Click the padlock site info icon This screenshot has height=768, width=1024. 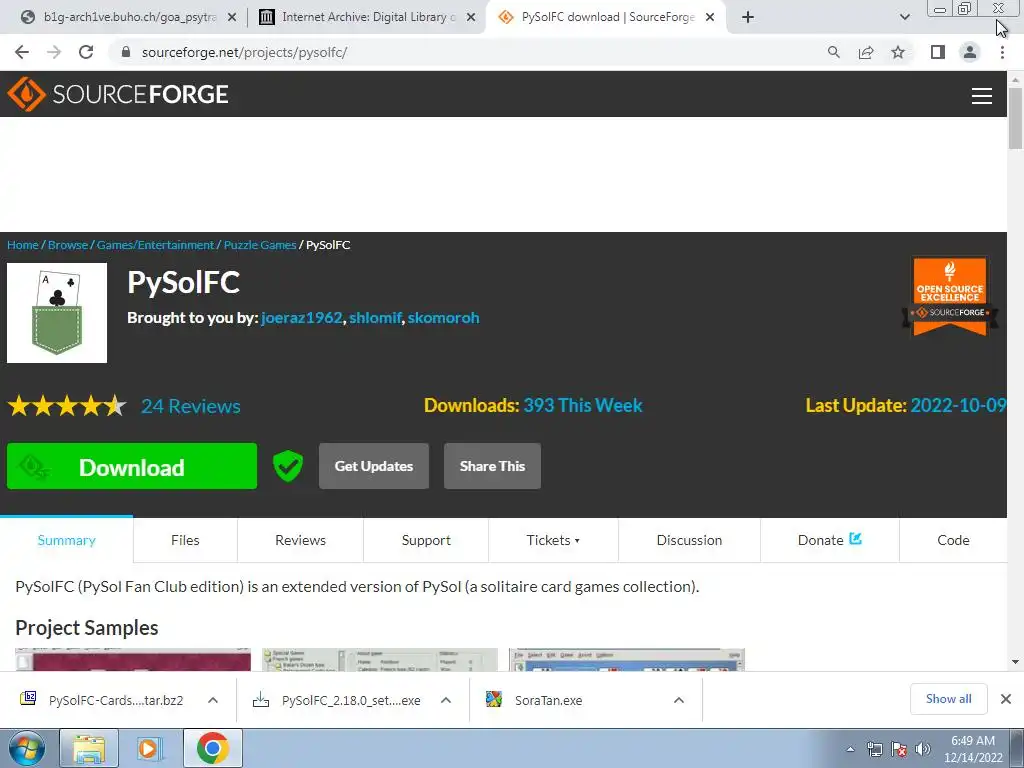(126, 52)
